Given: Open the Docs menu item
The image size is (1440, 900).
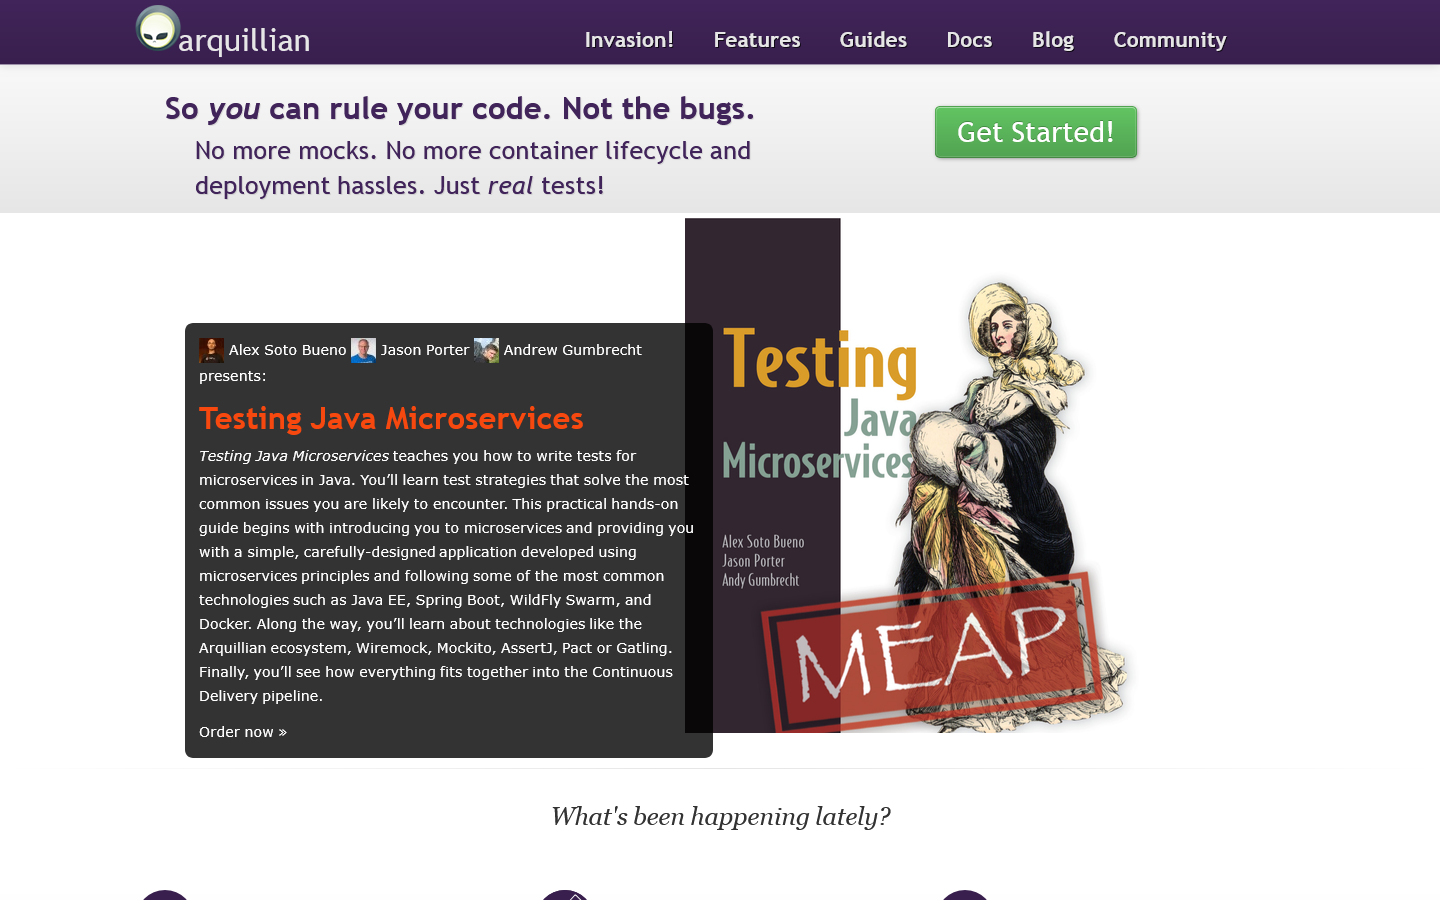Looking at the screenshot, I should pyautogui.click(x=969, y=40).
